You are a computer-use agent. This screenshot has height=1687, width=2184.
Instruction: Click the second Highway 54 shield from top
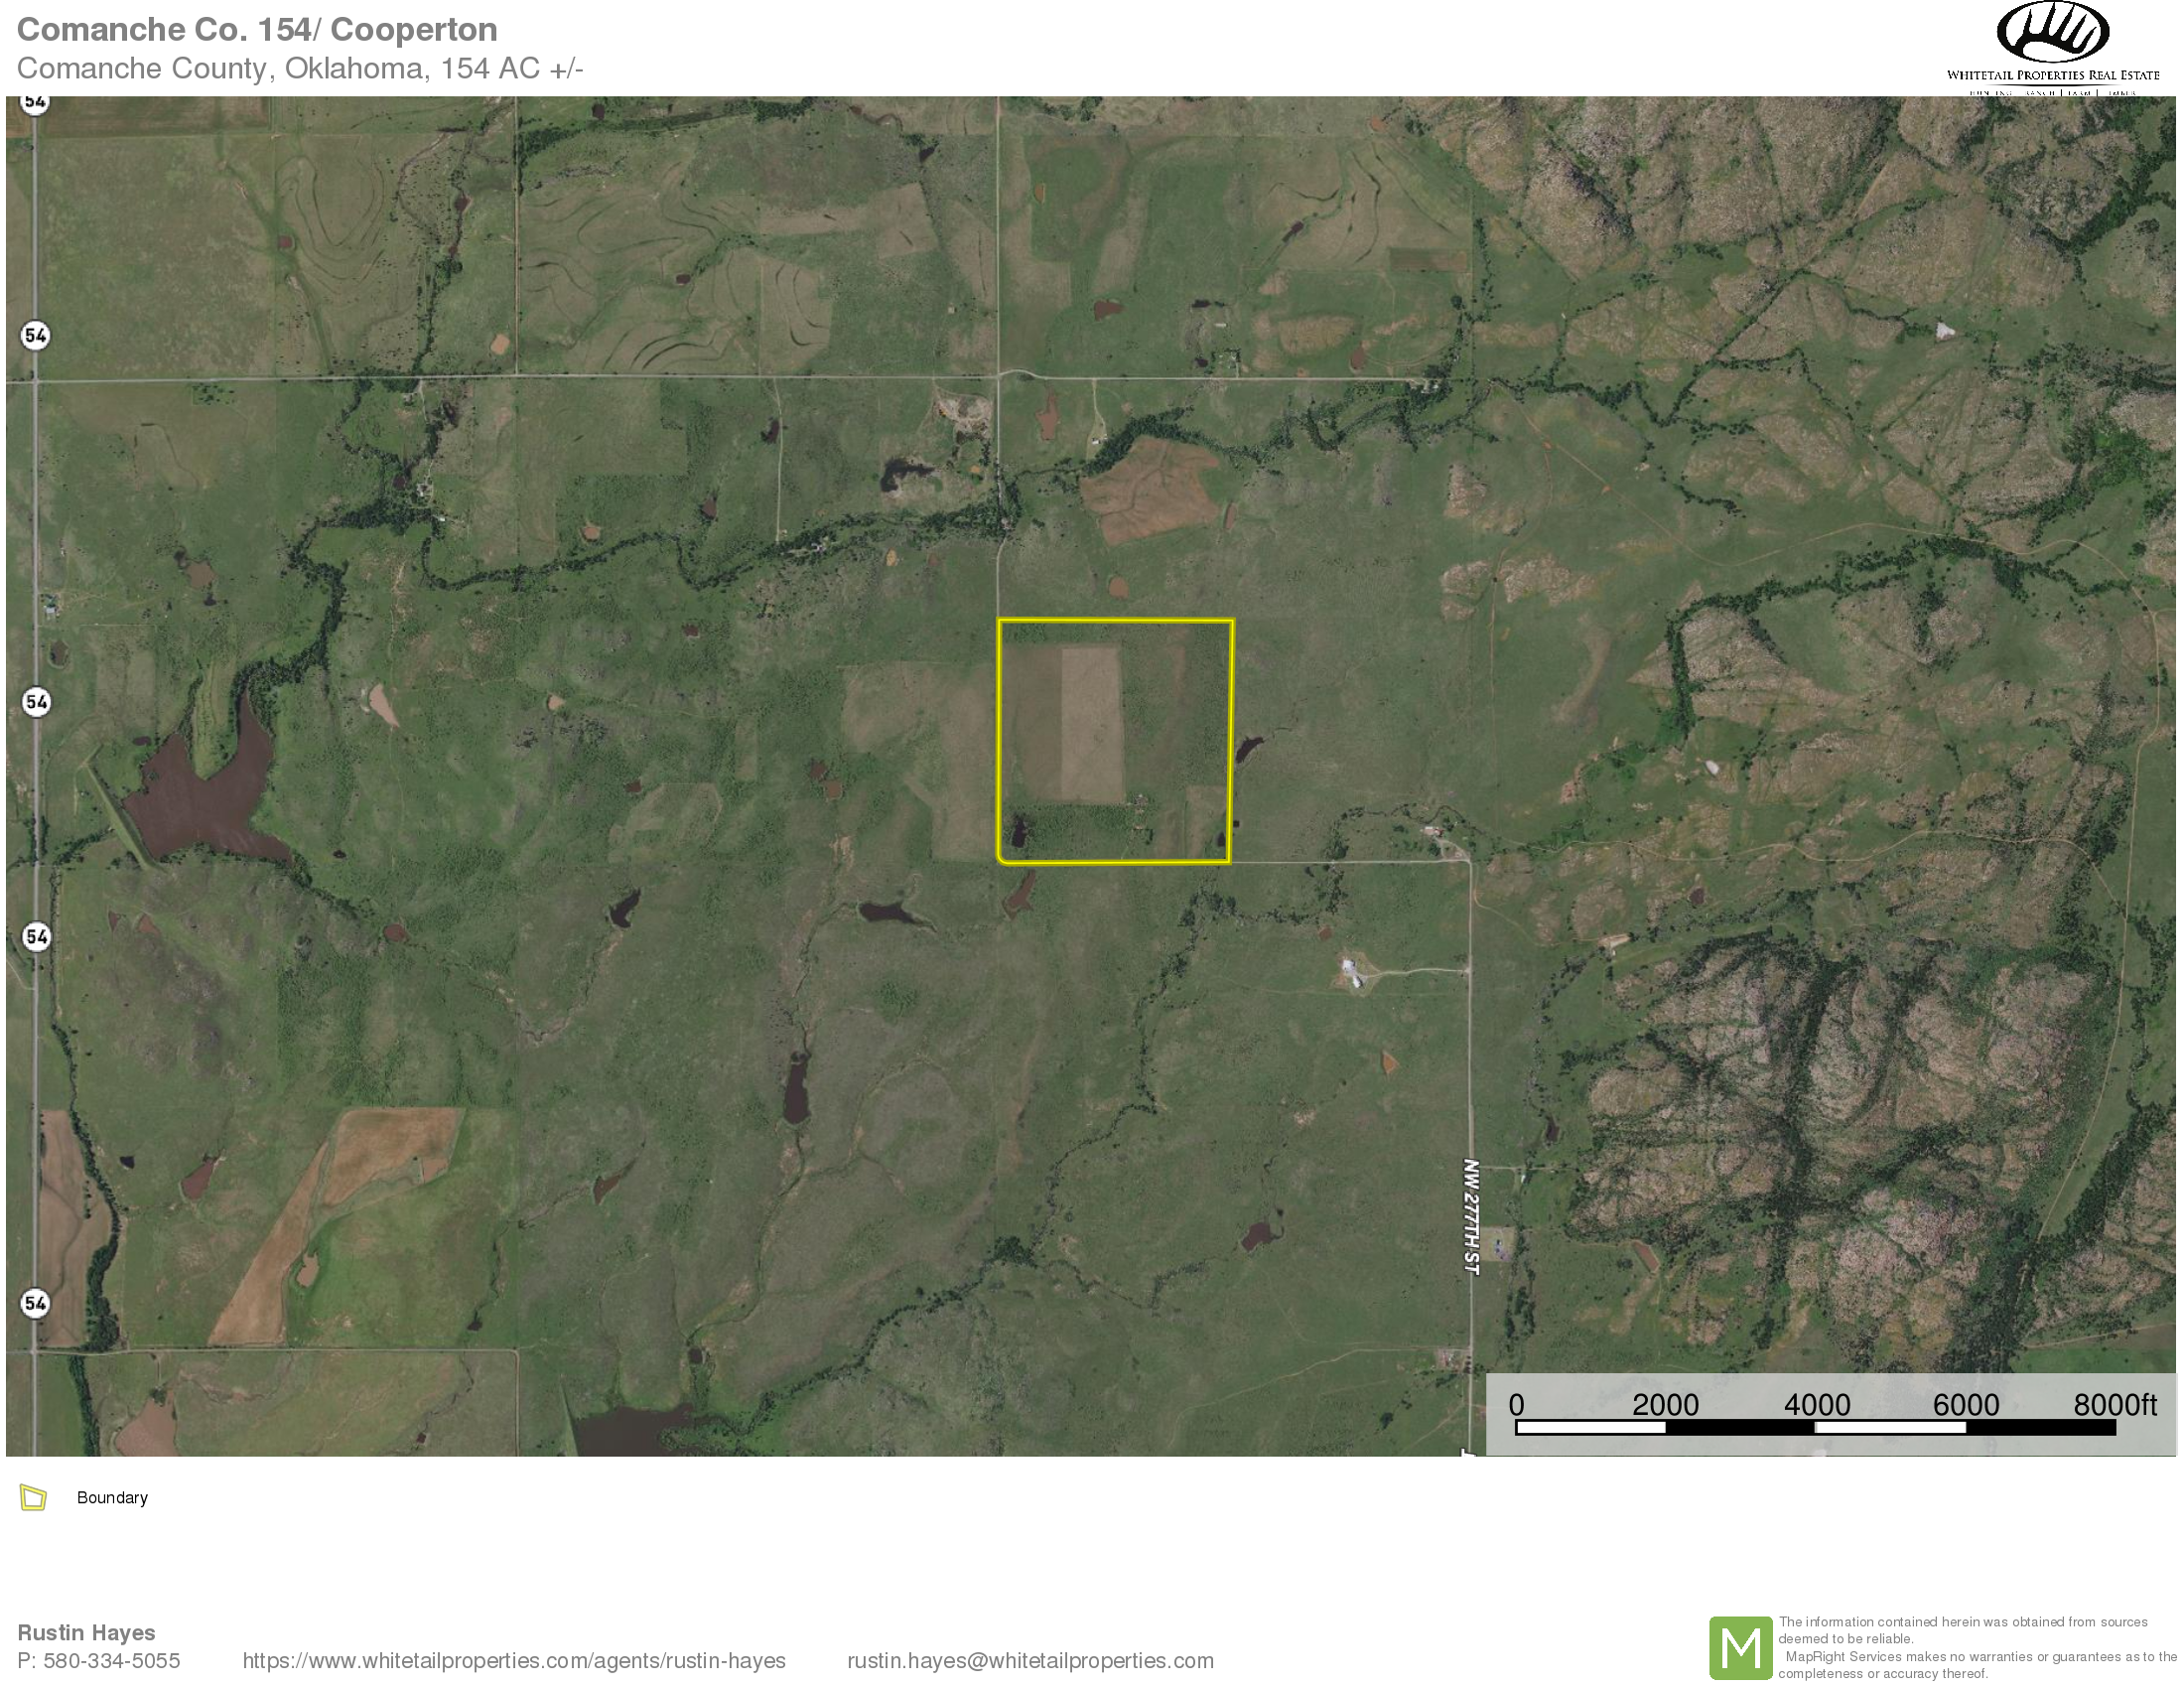tap(35, 335)
